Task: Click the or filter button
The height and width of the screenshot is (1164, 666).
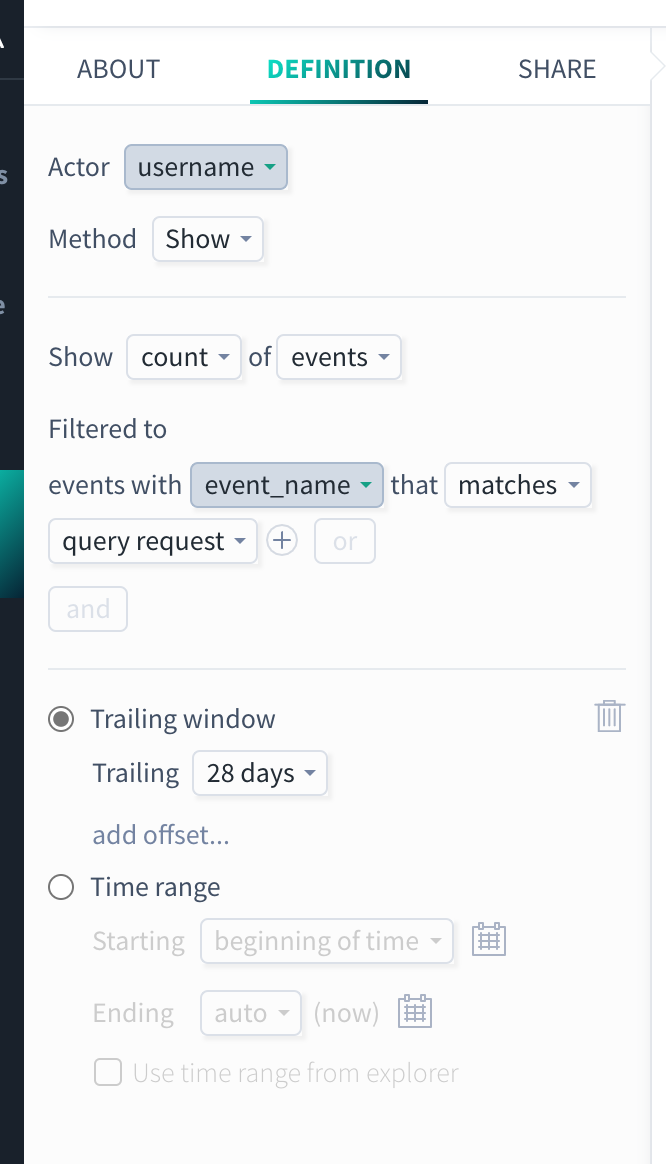Action: click(345, 541)
